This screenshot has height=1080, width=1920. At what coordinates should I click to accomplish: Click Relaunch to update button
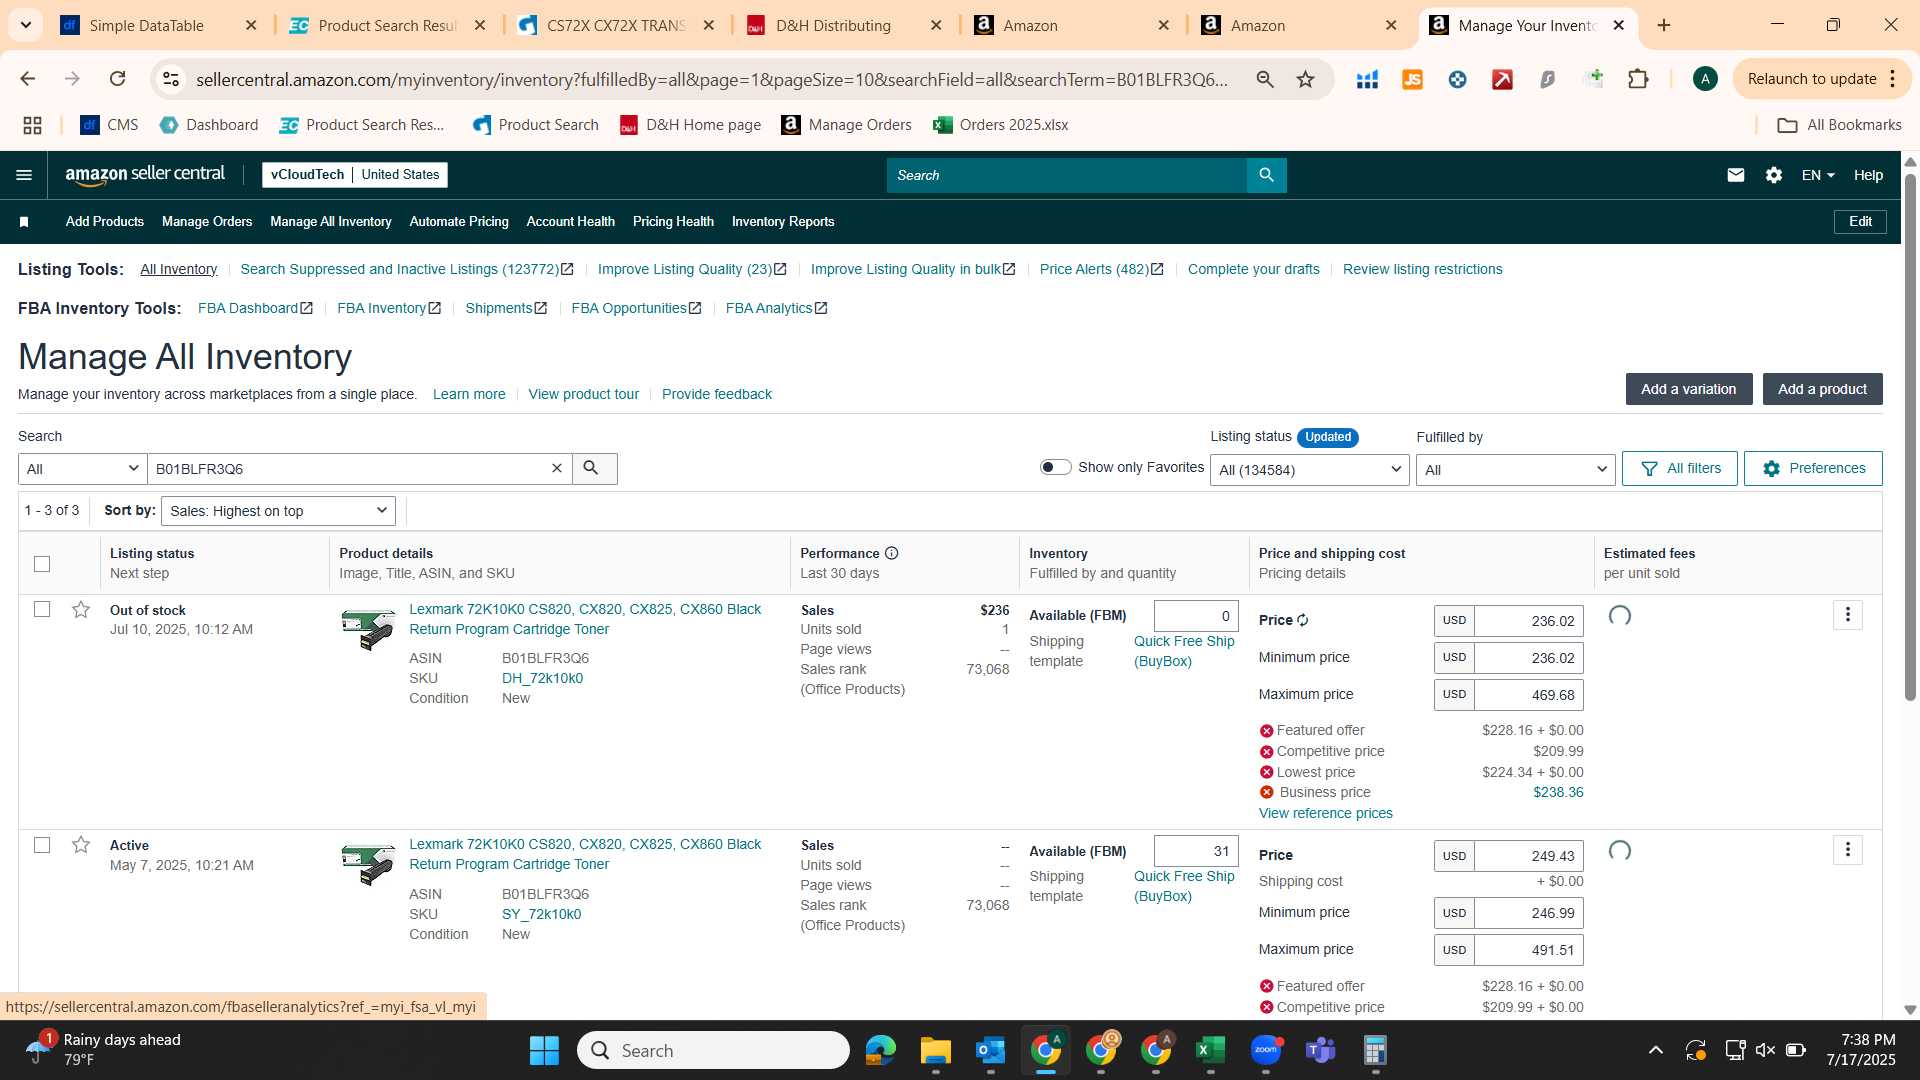1811,79
